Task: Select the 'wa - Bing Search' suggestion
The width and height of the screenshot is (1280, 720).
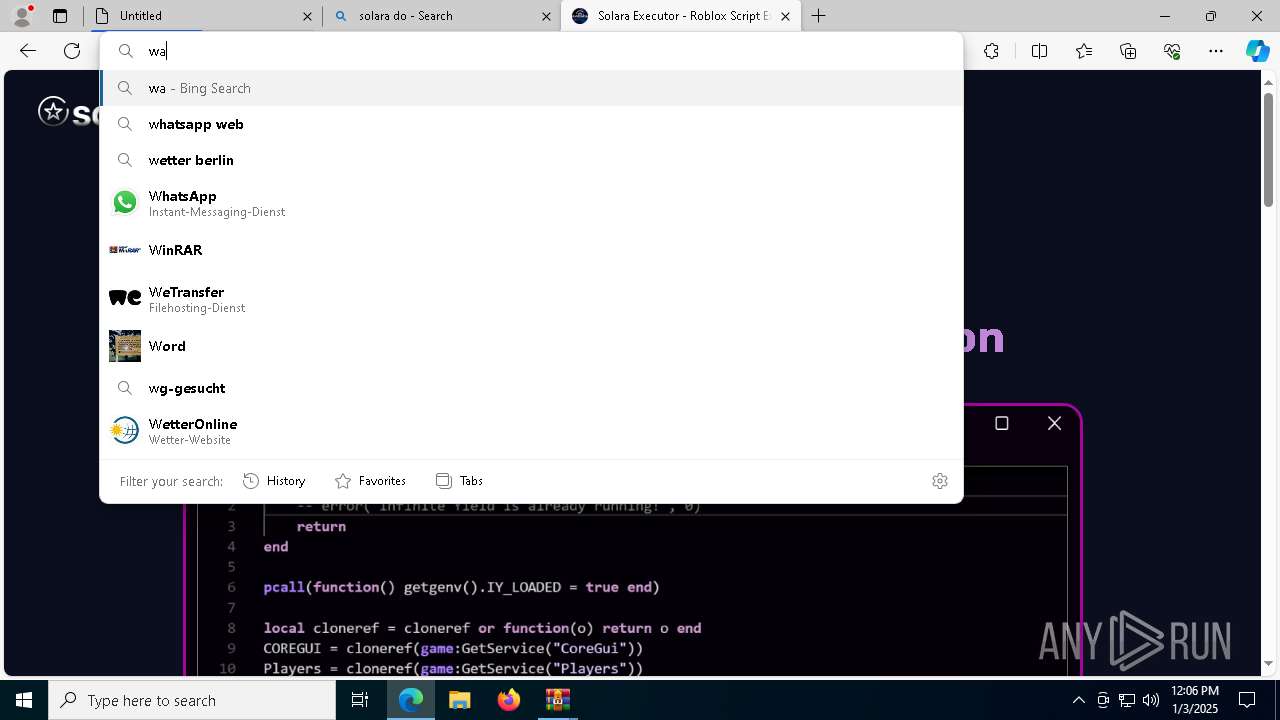Action: (x=531, y=88)
